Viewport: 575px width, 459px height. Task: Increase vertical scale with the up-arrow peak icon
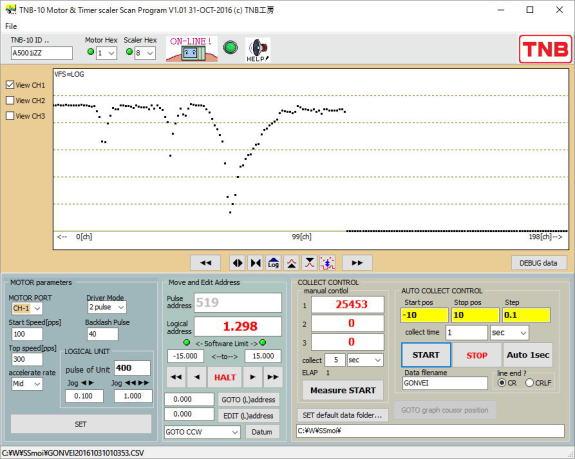tap(292, 263)
